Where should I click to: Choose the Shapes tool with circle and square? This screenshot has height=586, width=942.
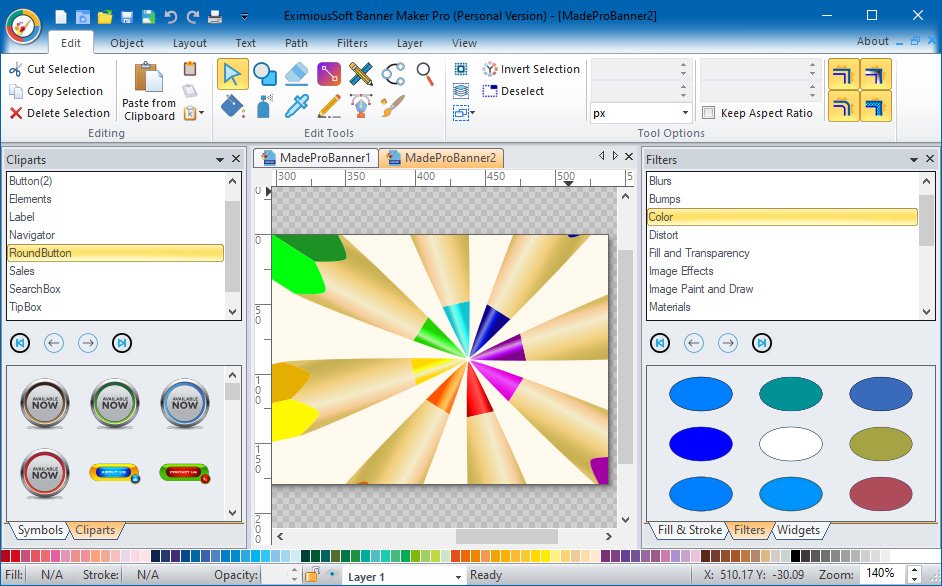click(265, 75)
